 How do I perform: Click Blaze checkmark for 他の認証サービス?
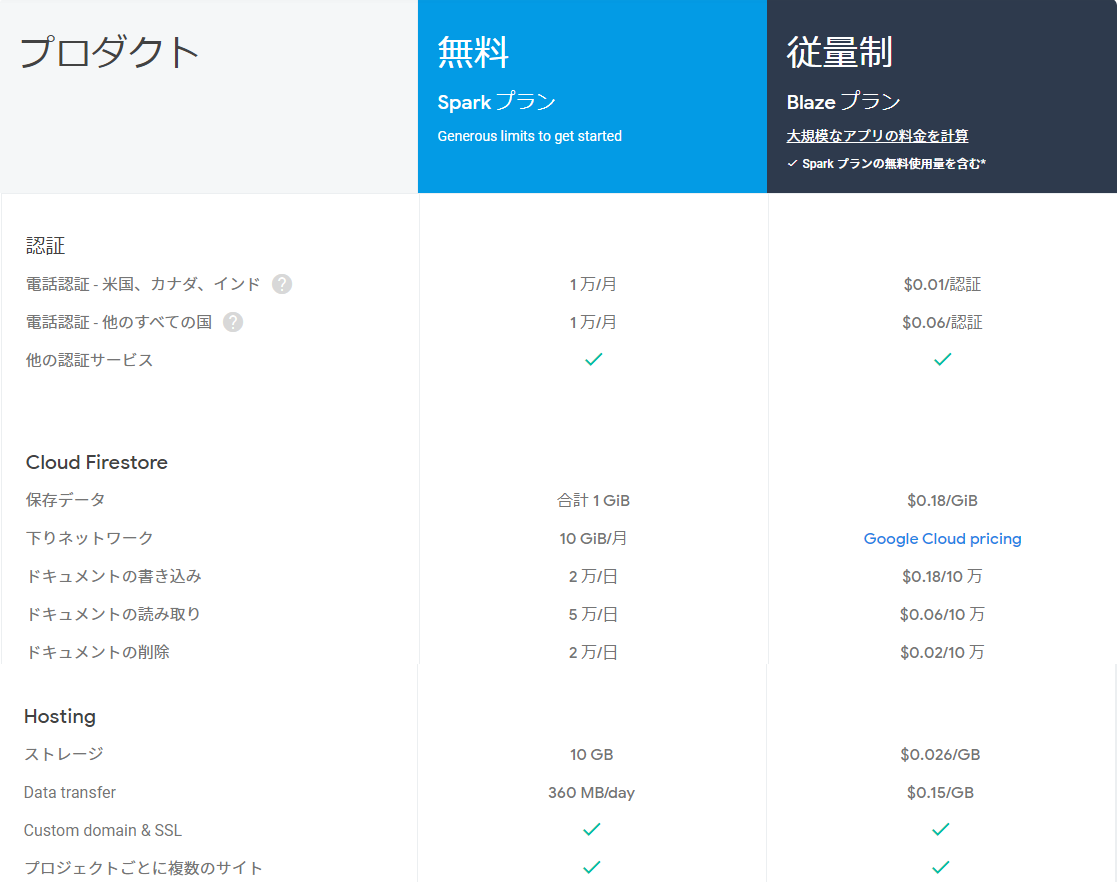(942, 359)
